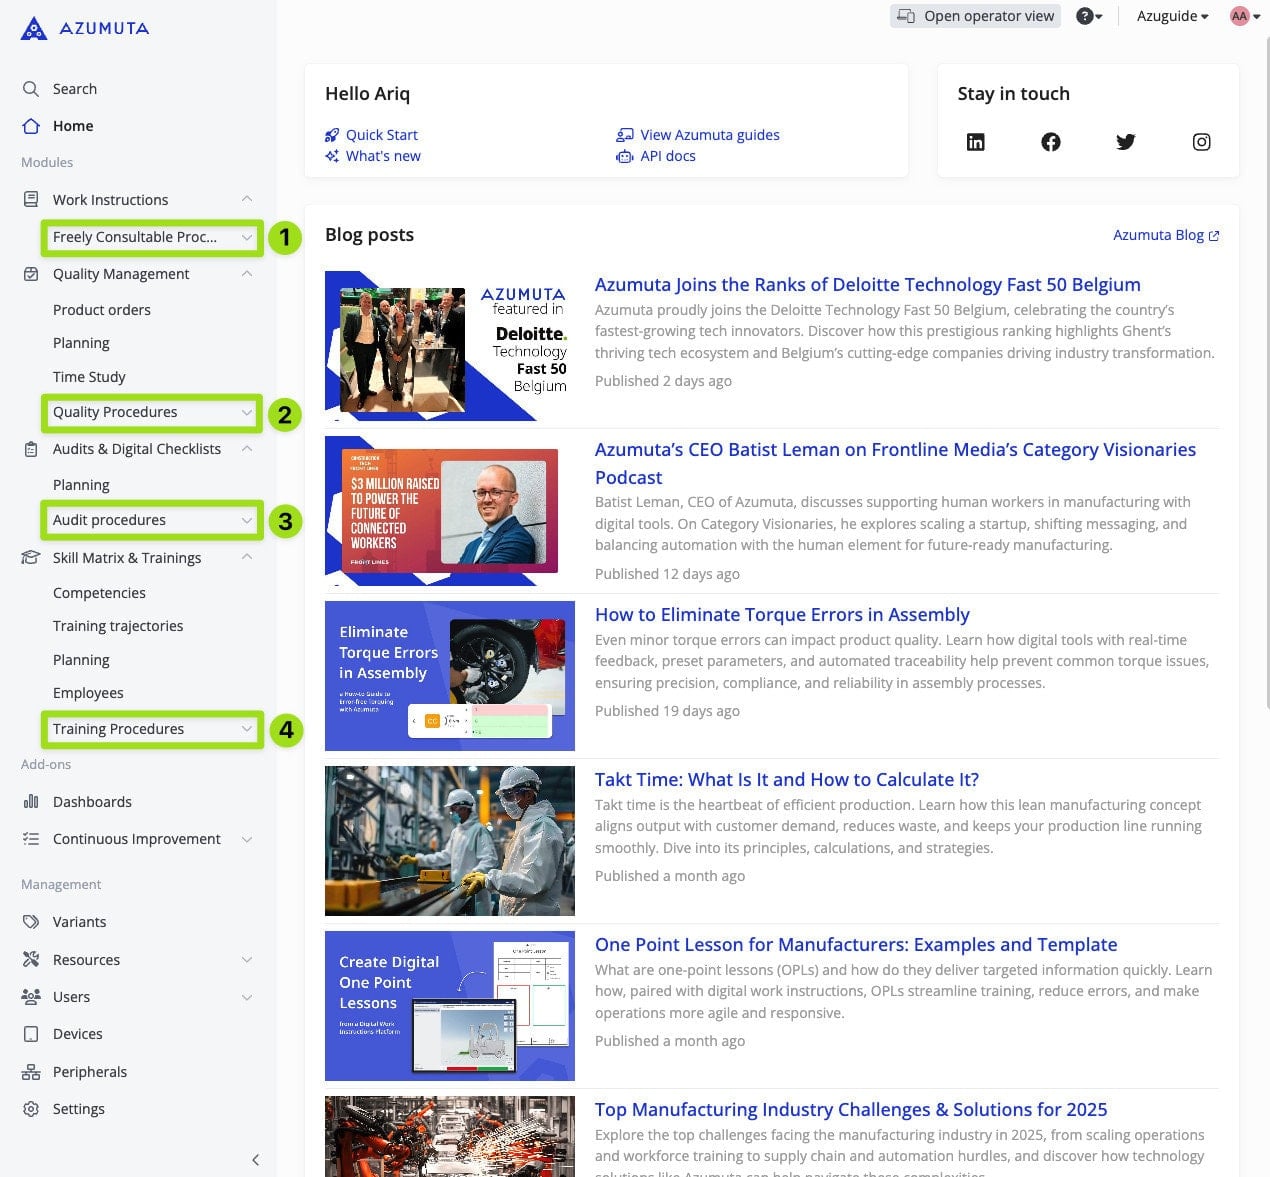This screenshot has height=1177, width=1270.
Task: Expand the Quality Procedures chevron
Action: click(x=246, y=413)
